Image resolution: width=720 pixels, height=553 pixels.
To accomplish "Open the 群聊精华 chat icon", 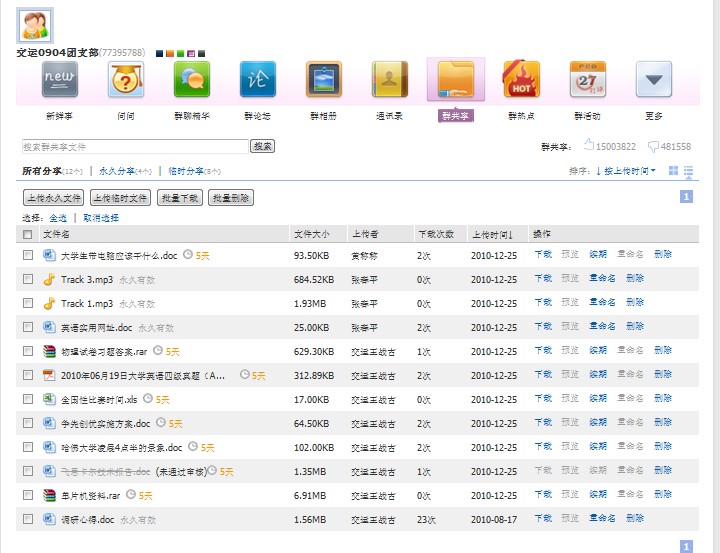I will coord(191,80).
